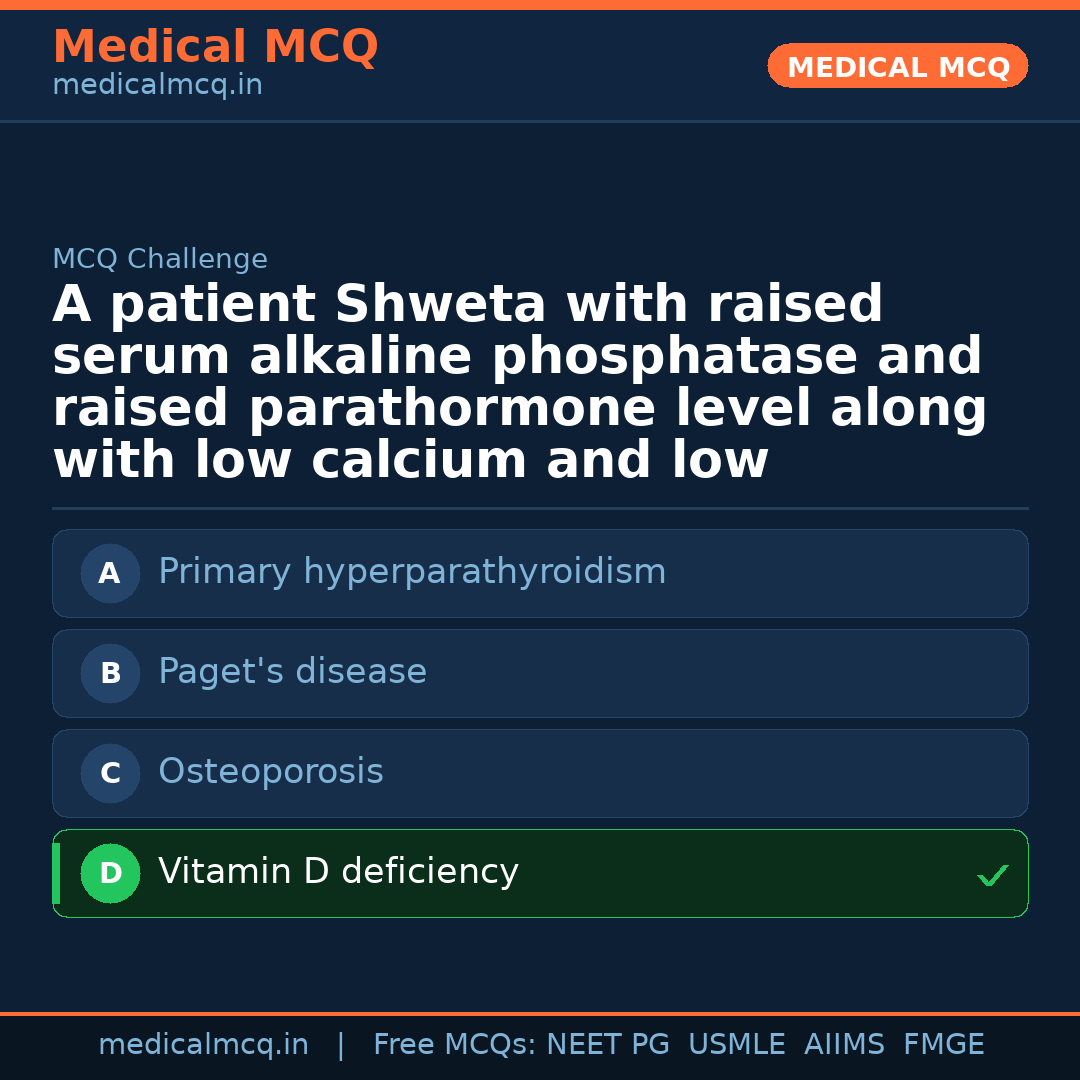Click the green checkmark icon on option D
Viewport: 1080px width, 1080px height.
point(992,876)
